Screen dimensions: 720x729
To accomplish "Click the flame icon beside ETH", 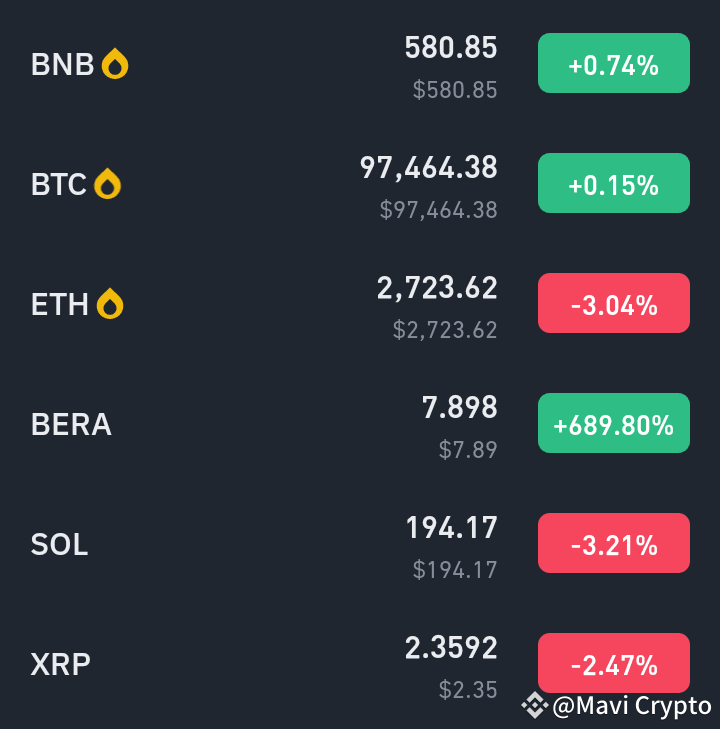I will coord(110,304).
